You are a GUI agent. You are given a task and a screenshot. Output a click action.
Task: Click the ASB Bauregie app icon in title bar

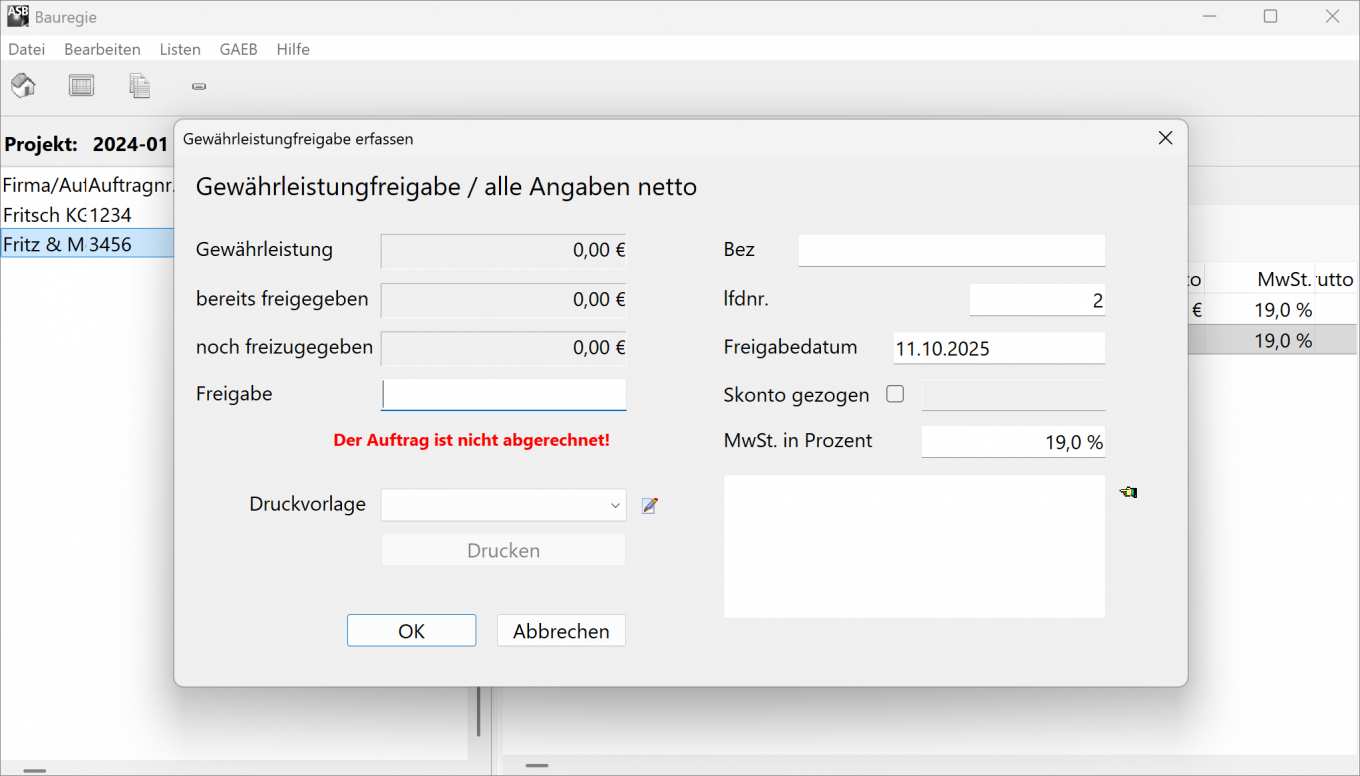click(18, 16)
